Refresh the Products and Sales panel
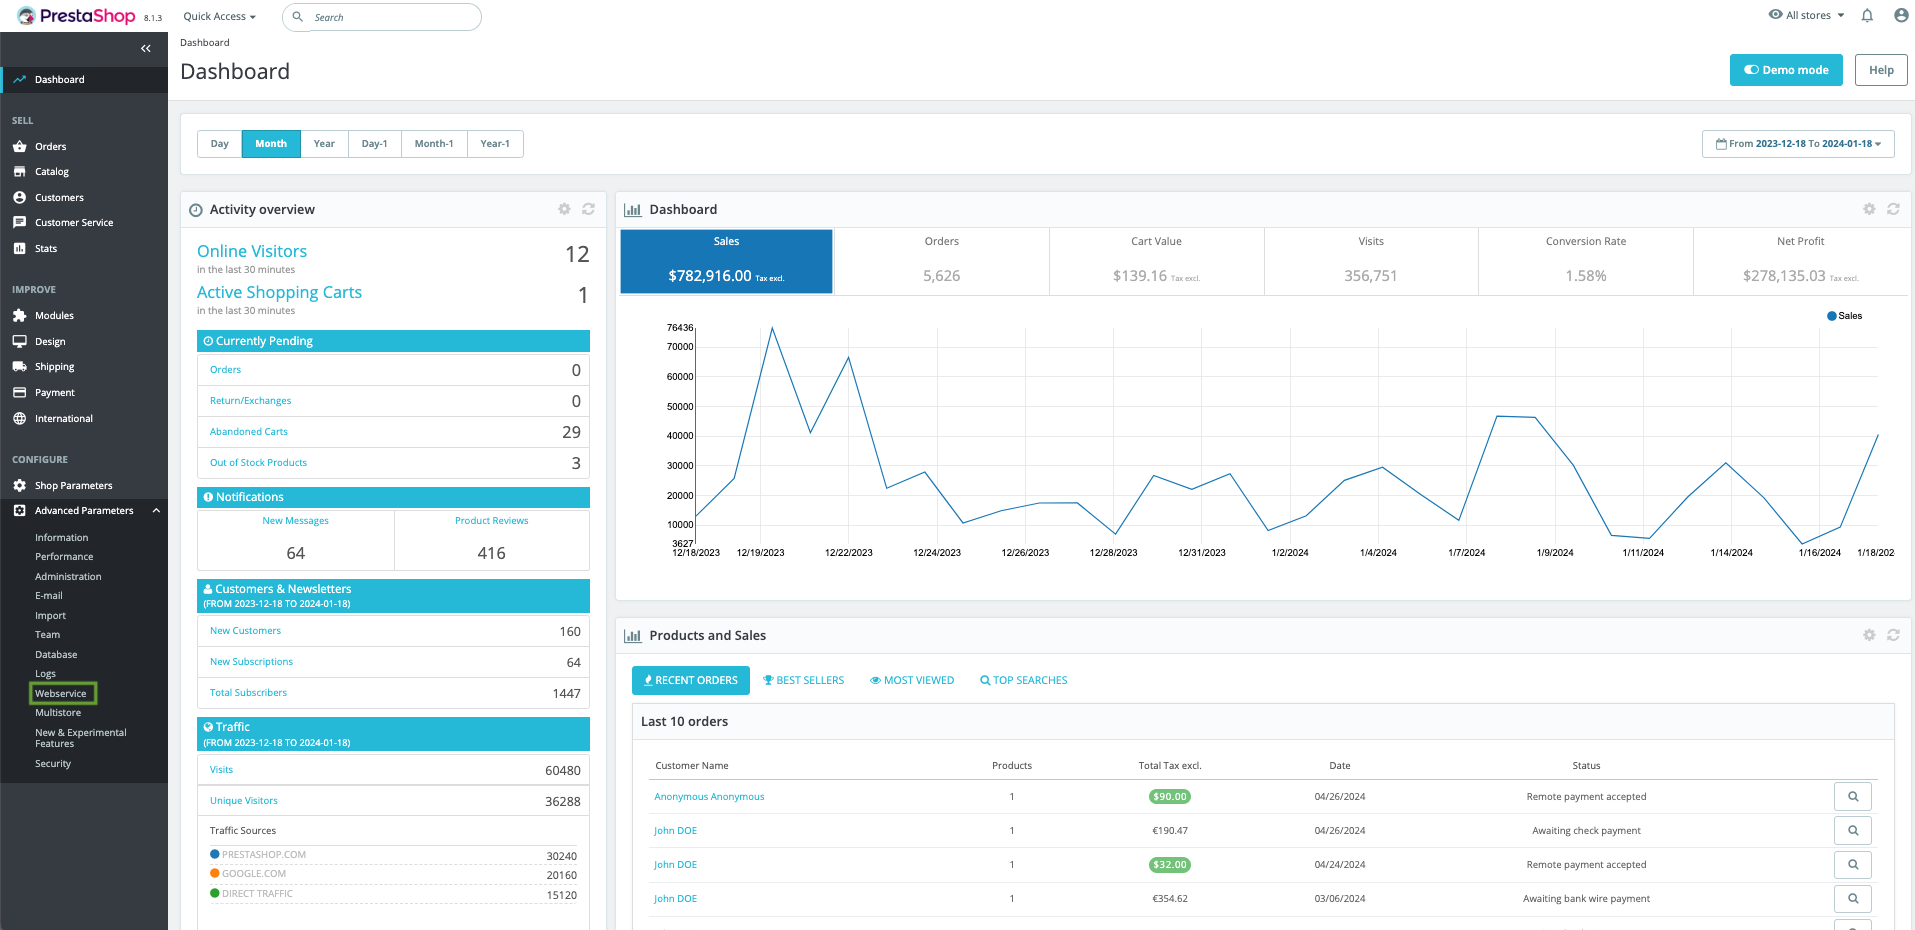 pyautogui.click(x=1893, y=635)
